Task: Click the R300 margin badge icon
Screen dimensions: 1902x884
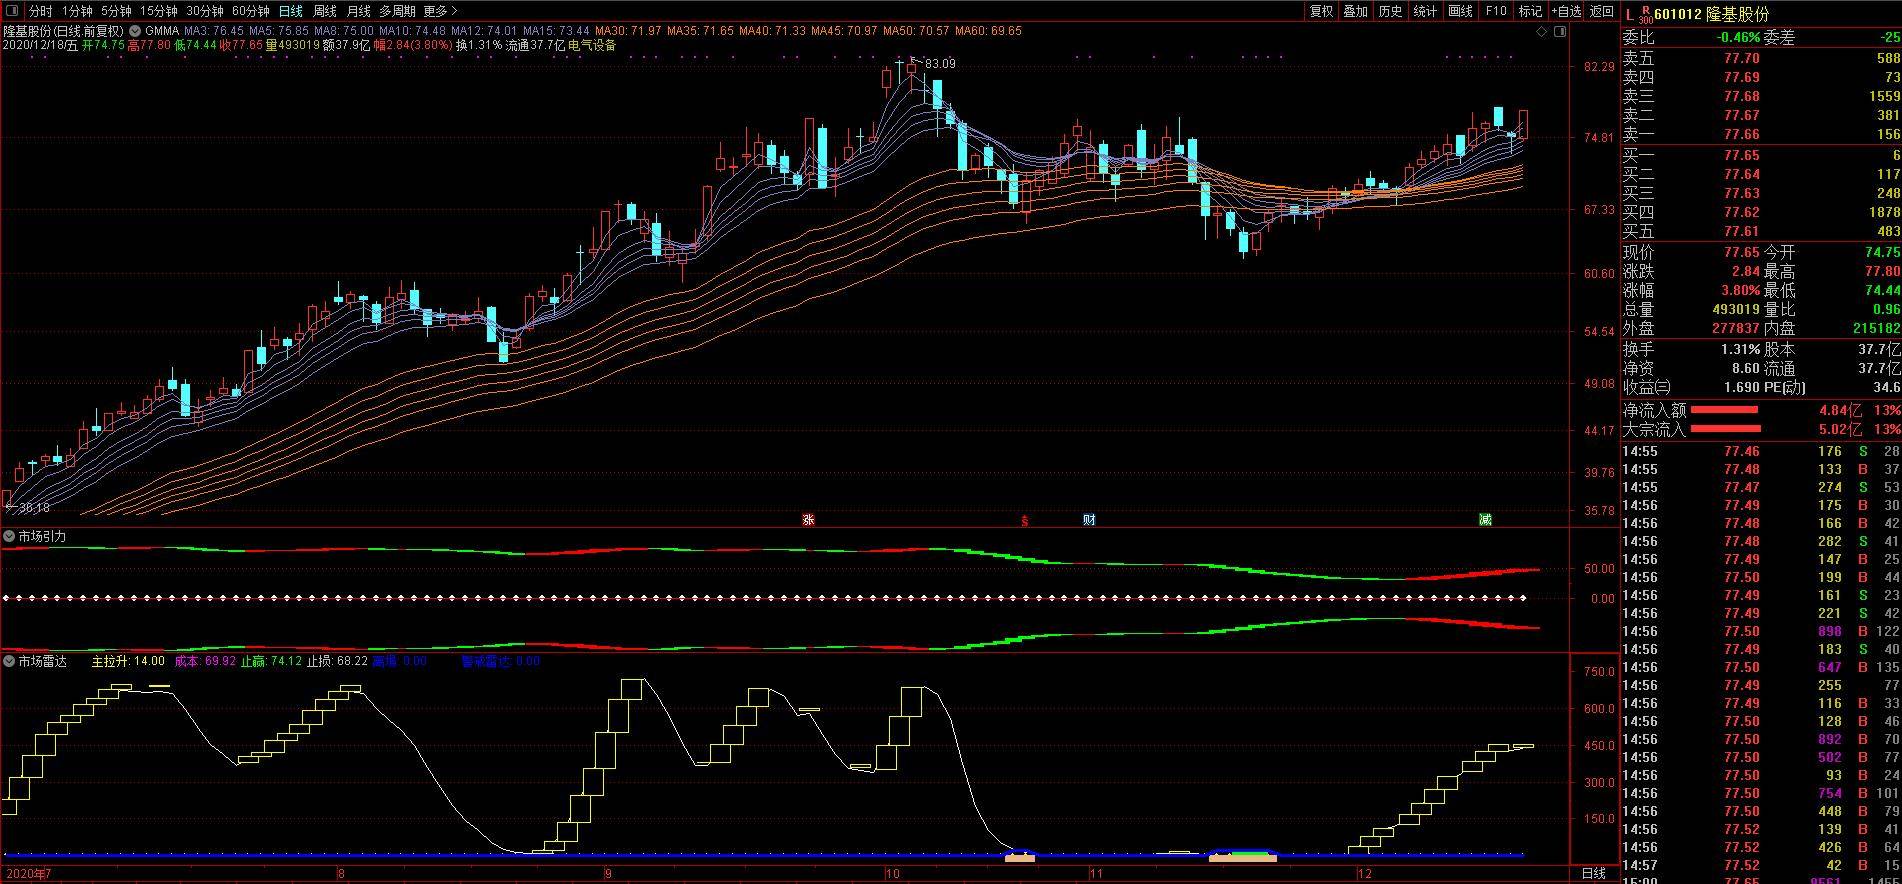Action: 1645,15
